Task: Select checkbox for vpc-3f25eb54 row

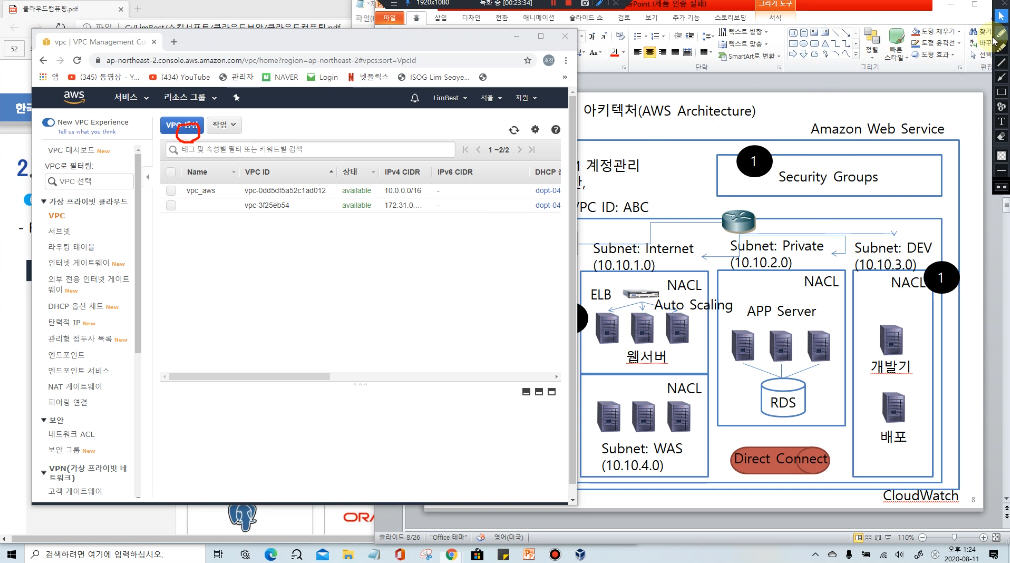Action: (171, 205)
